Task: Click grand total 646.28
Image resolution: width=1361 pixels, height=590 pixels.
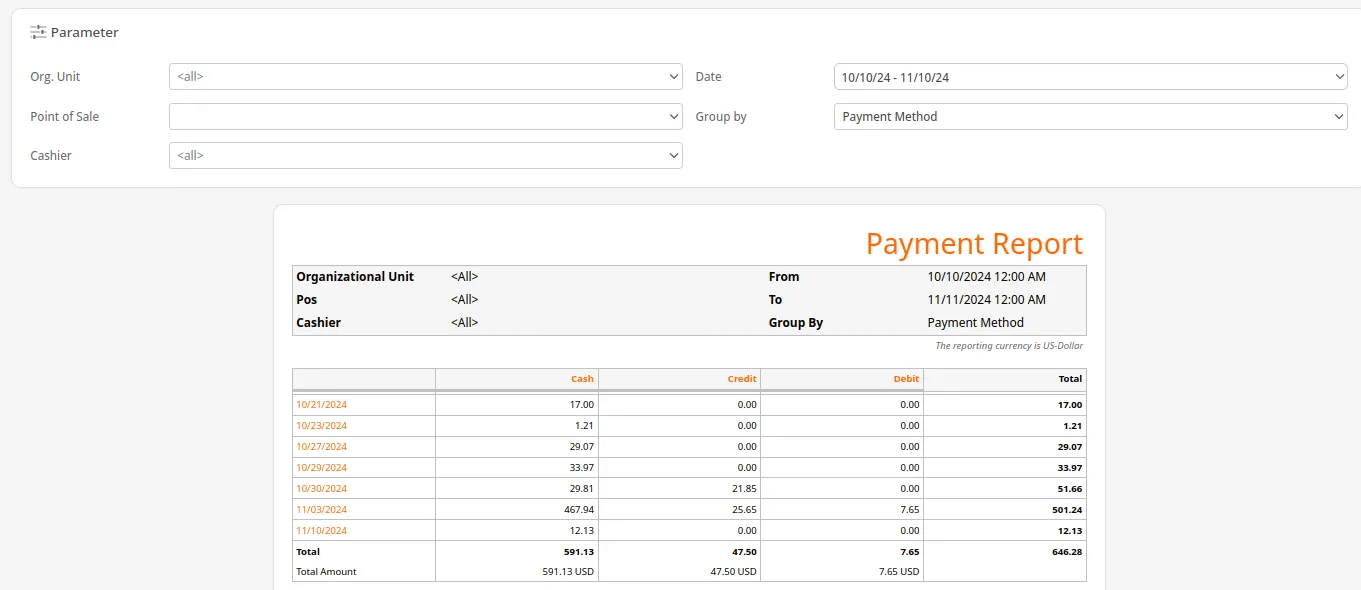Action: pos(1068,552)
